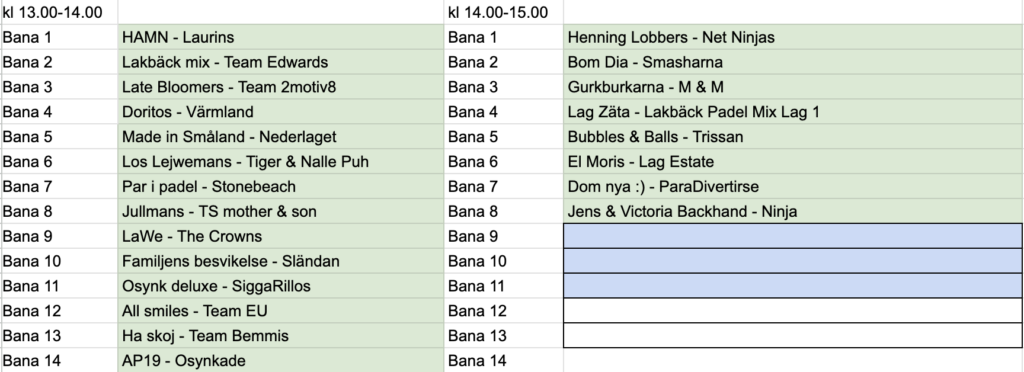Image resolution: width=1024 pixels, height=372 pixels.
Task: Click the empty white cell beside right Bana 12
Action: pos(793,311)
